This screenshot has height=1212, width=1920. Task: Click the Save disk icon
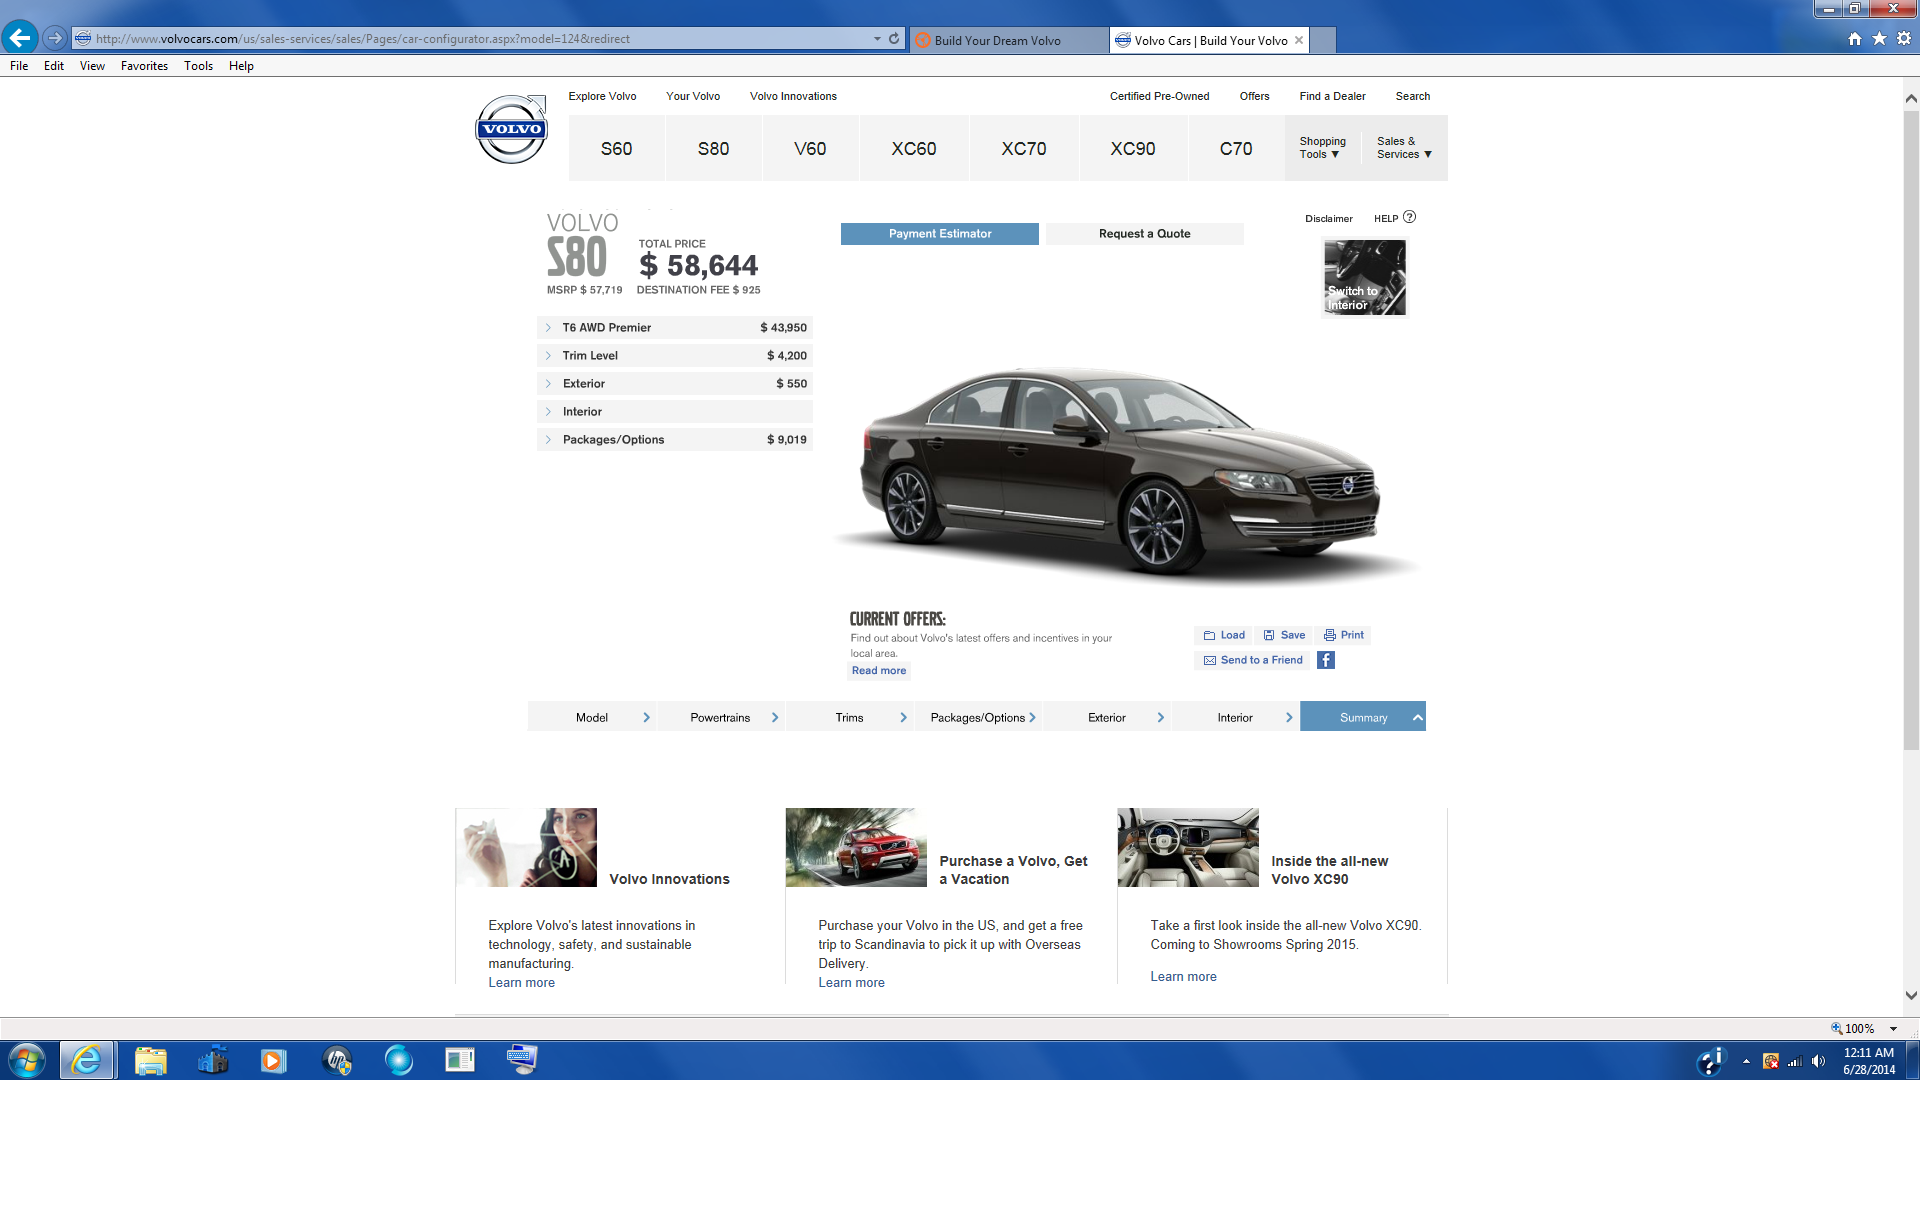(1269, 635)
